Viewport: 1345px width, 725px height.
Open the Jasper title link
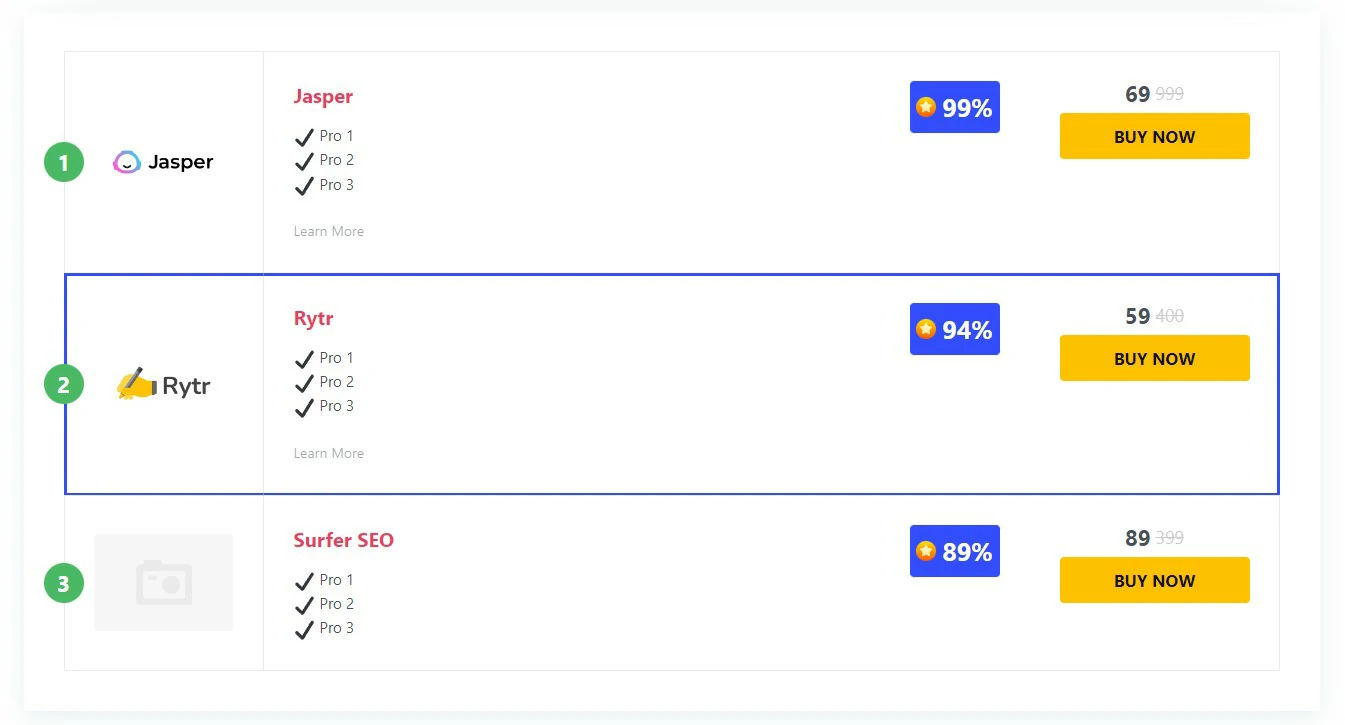(323, 96)
